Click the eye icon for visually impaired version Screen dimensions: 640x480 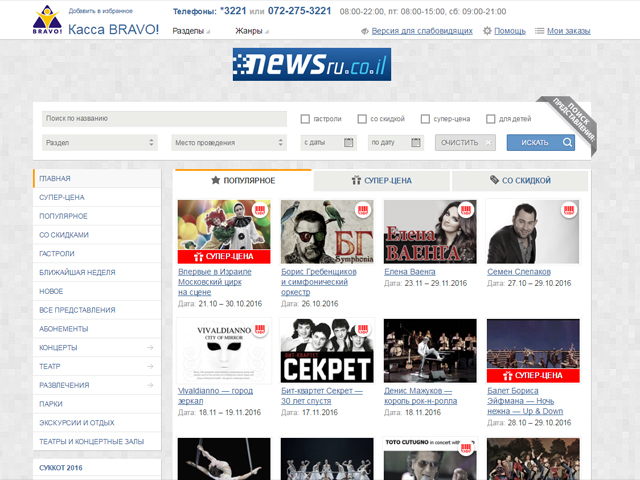(364, 31)
